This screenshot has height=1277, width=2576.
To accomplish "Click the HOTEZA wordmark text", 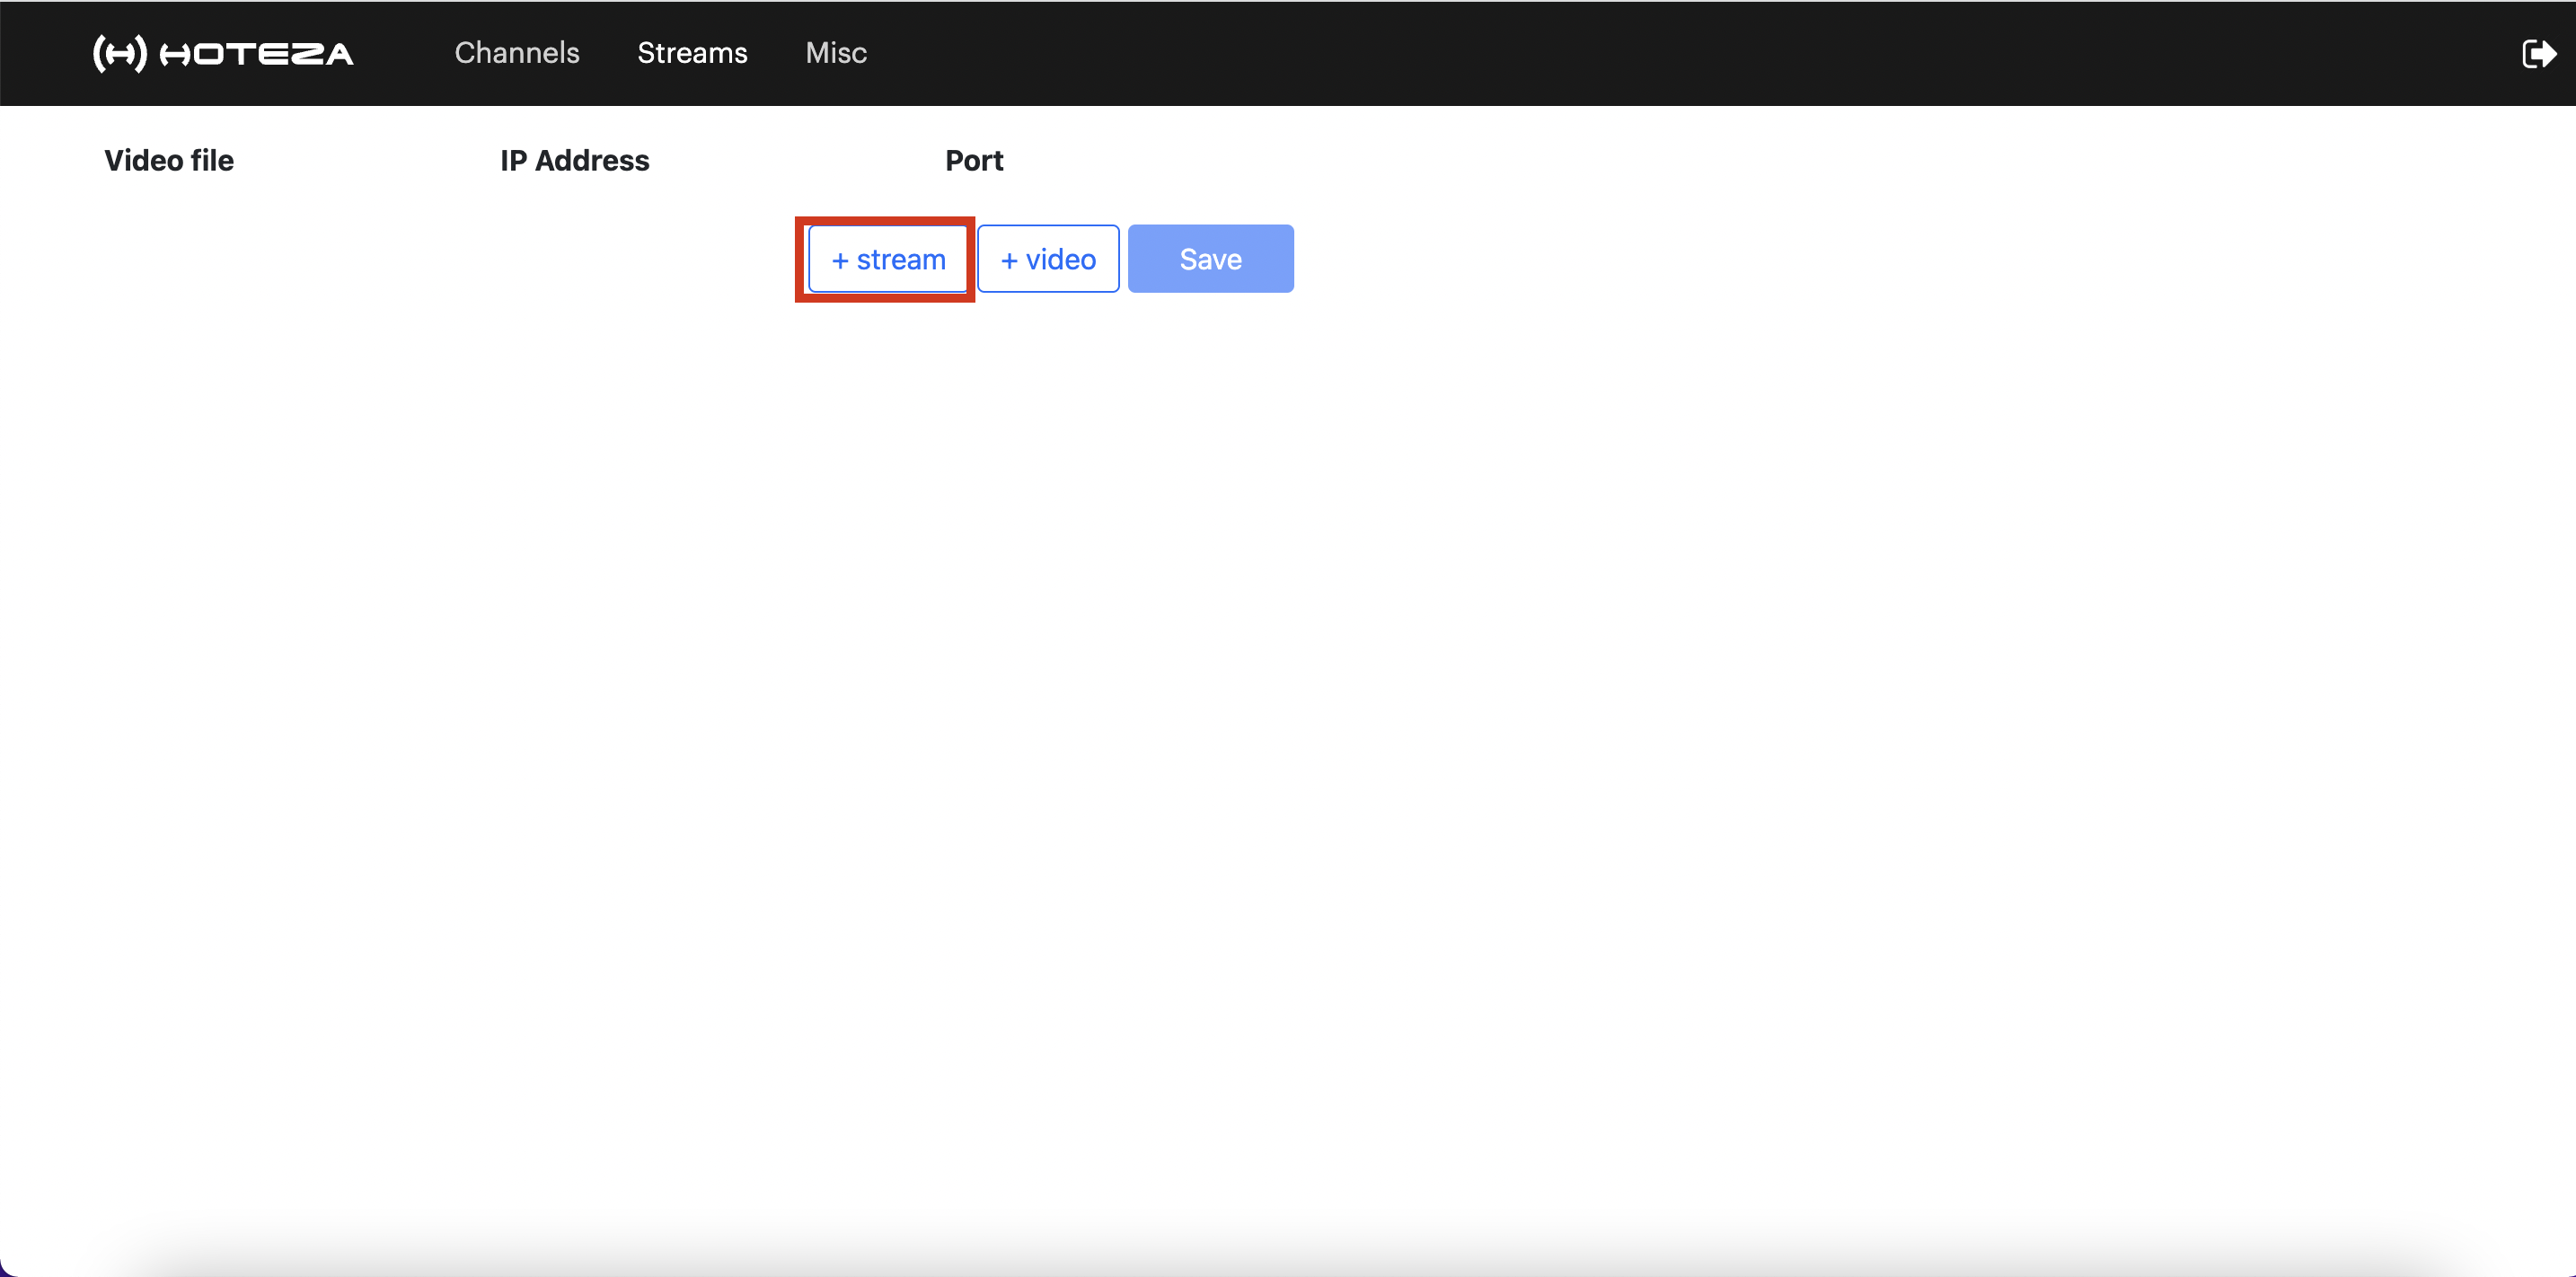I will click(257, 54).
